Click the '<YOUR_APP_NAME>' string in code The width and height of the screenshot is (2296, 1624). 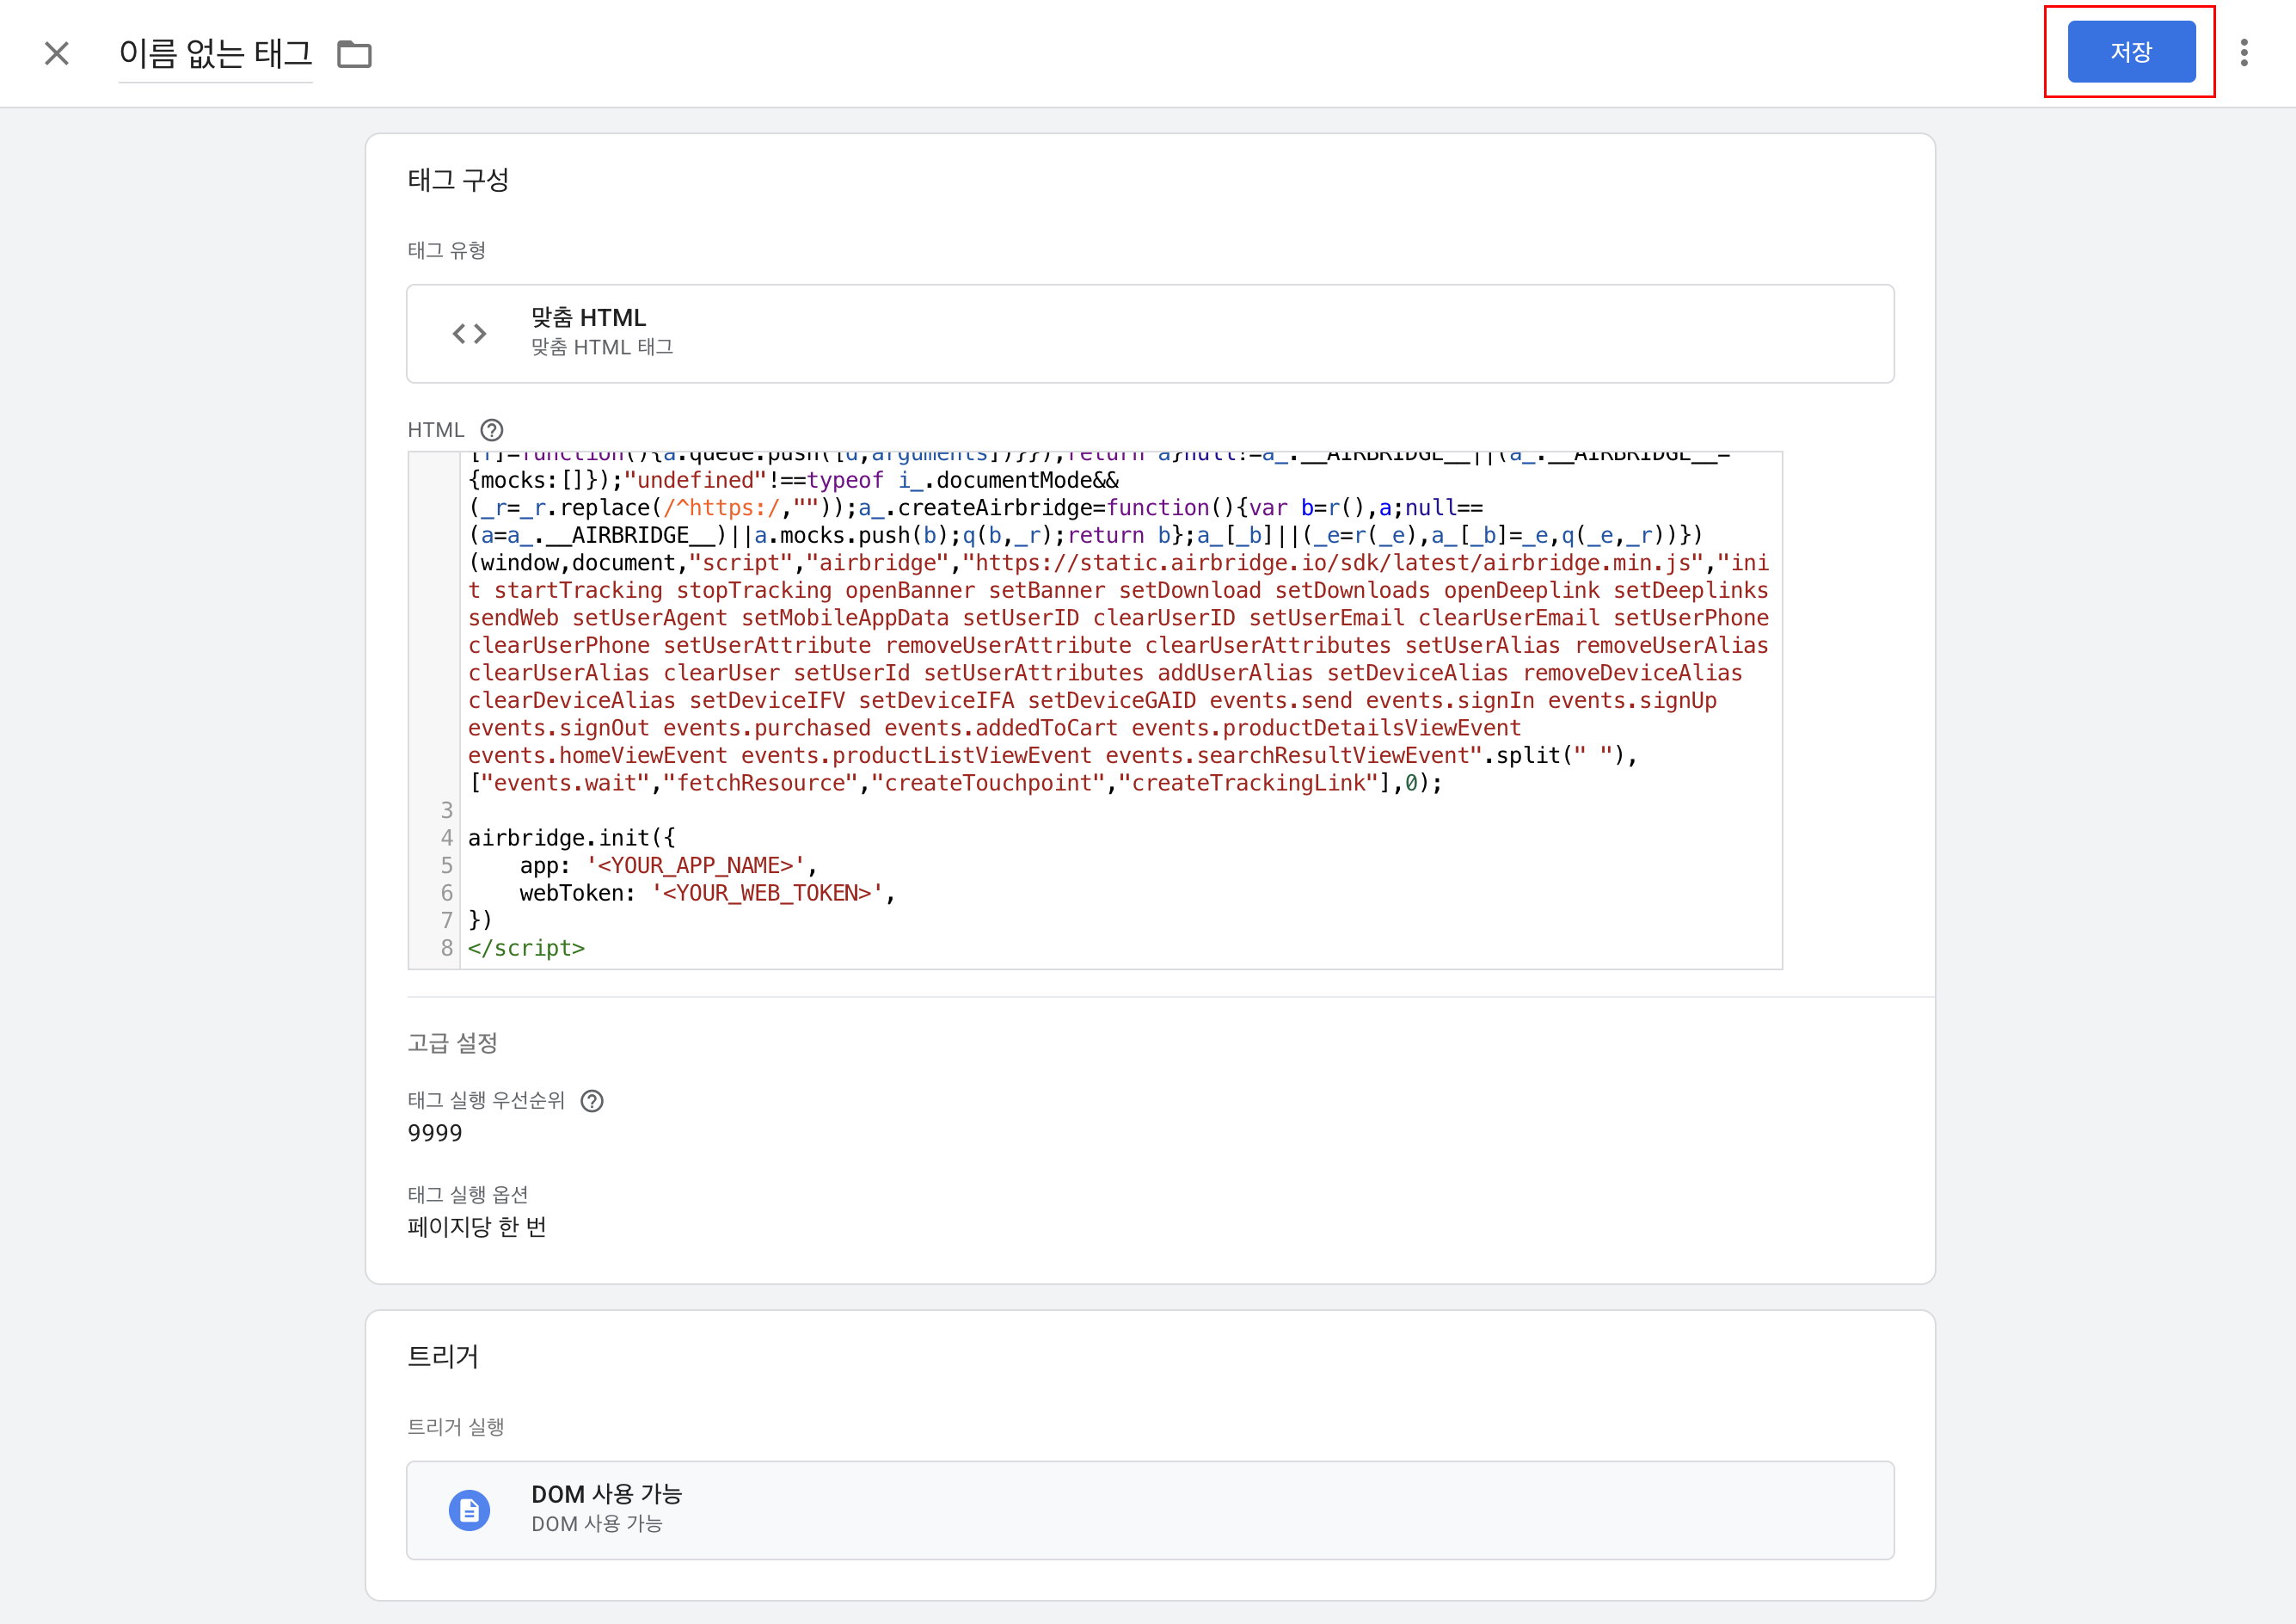(x=696, y=865)
